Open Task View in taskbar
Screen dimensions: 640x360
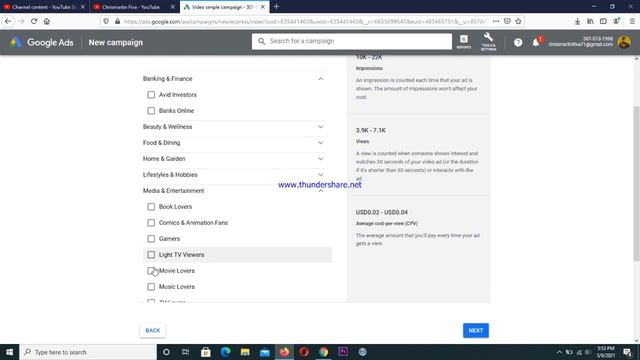tap(186, 352)
